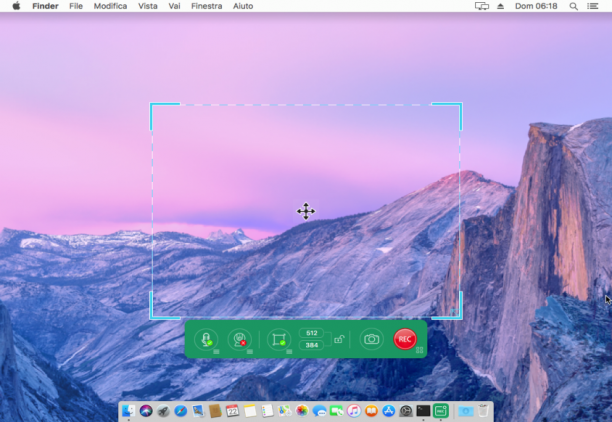Toggle the aspect ratio lock
Screen dimensions: 612x422
[339, 339]
